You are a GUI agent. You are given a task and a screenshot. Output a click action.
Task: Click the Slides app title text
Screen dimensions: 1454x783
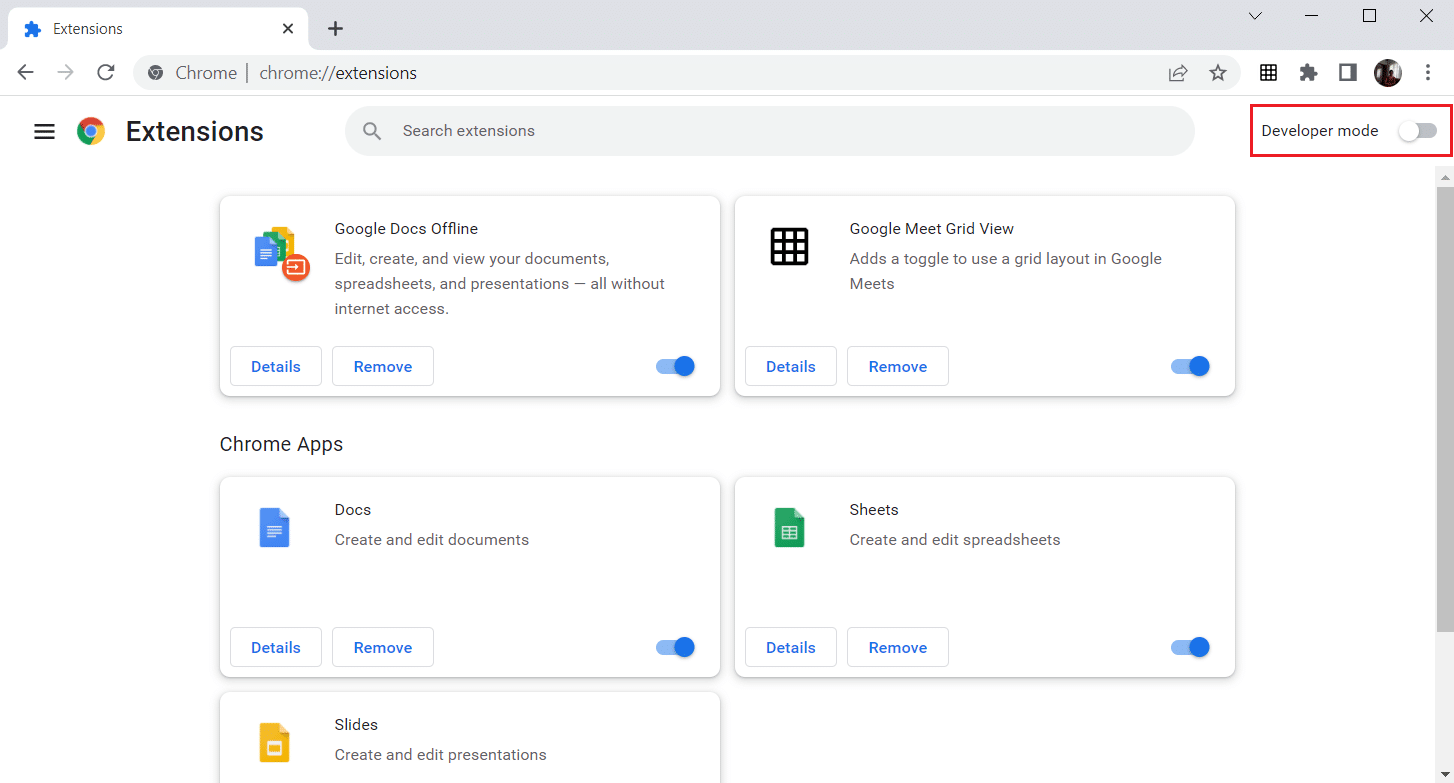pos(356,724)
